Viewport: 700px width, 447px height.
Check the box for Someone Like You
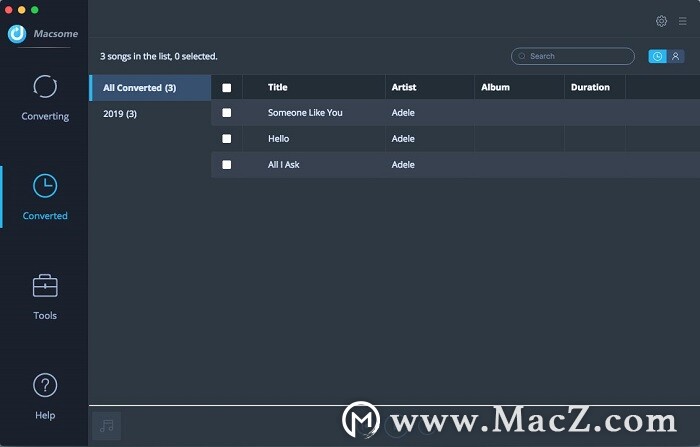227,113
